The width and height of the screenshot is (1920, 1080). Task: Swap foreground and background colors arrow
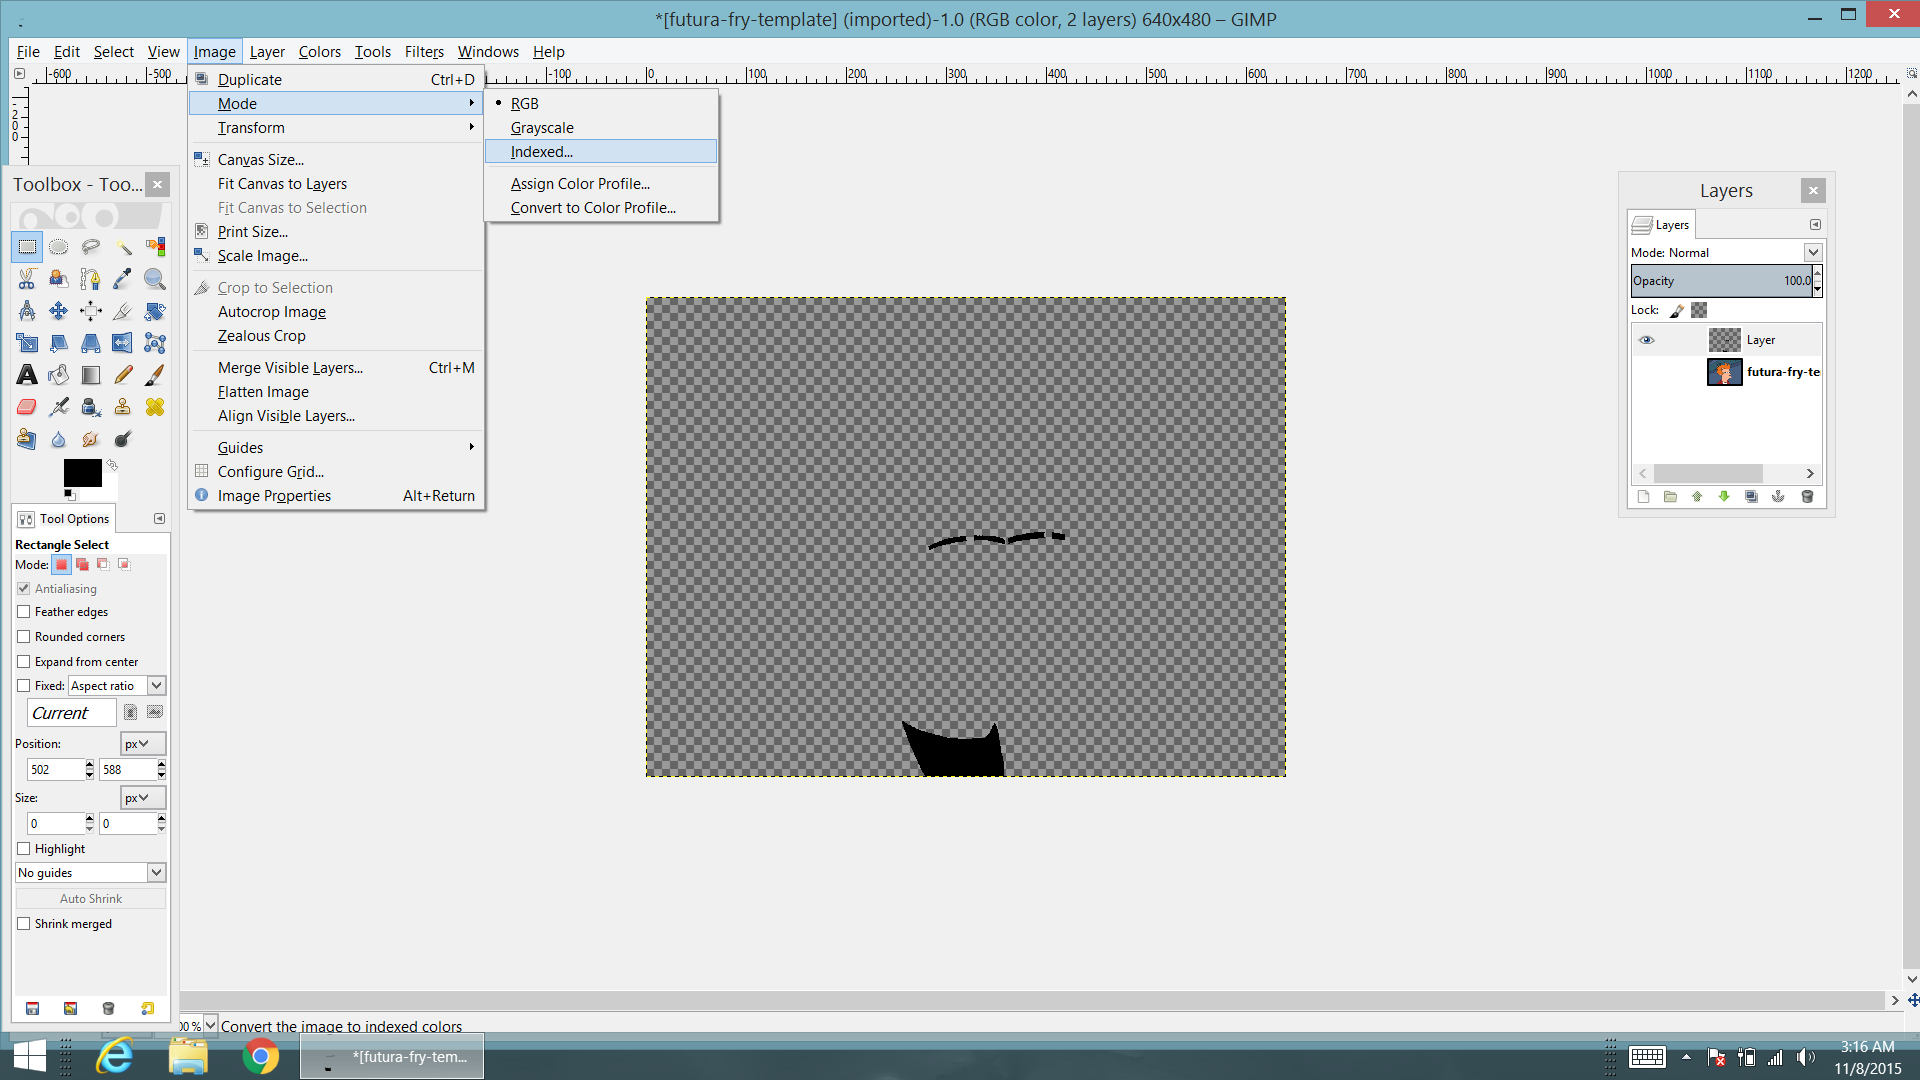(x=112, y=465)
